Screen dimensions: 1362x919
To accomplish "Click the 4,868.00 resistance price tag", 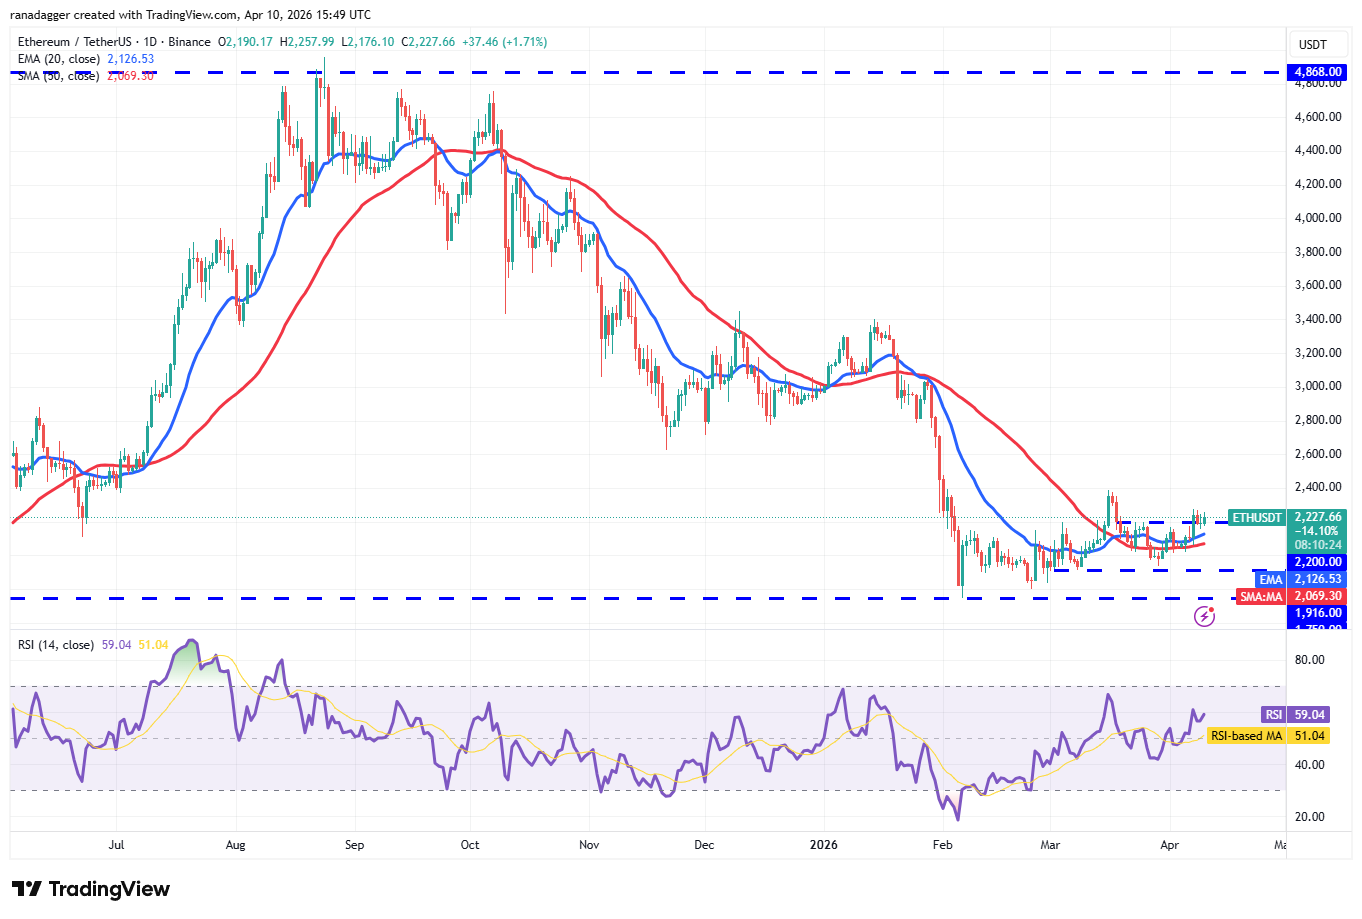I will tap(1317, 72).
